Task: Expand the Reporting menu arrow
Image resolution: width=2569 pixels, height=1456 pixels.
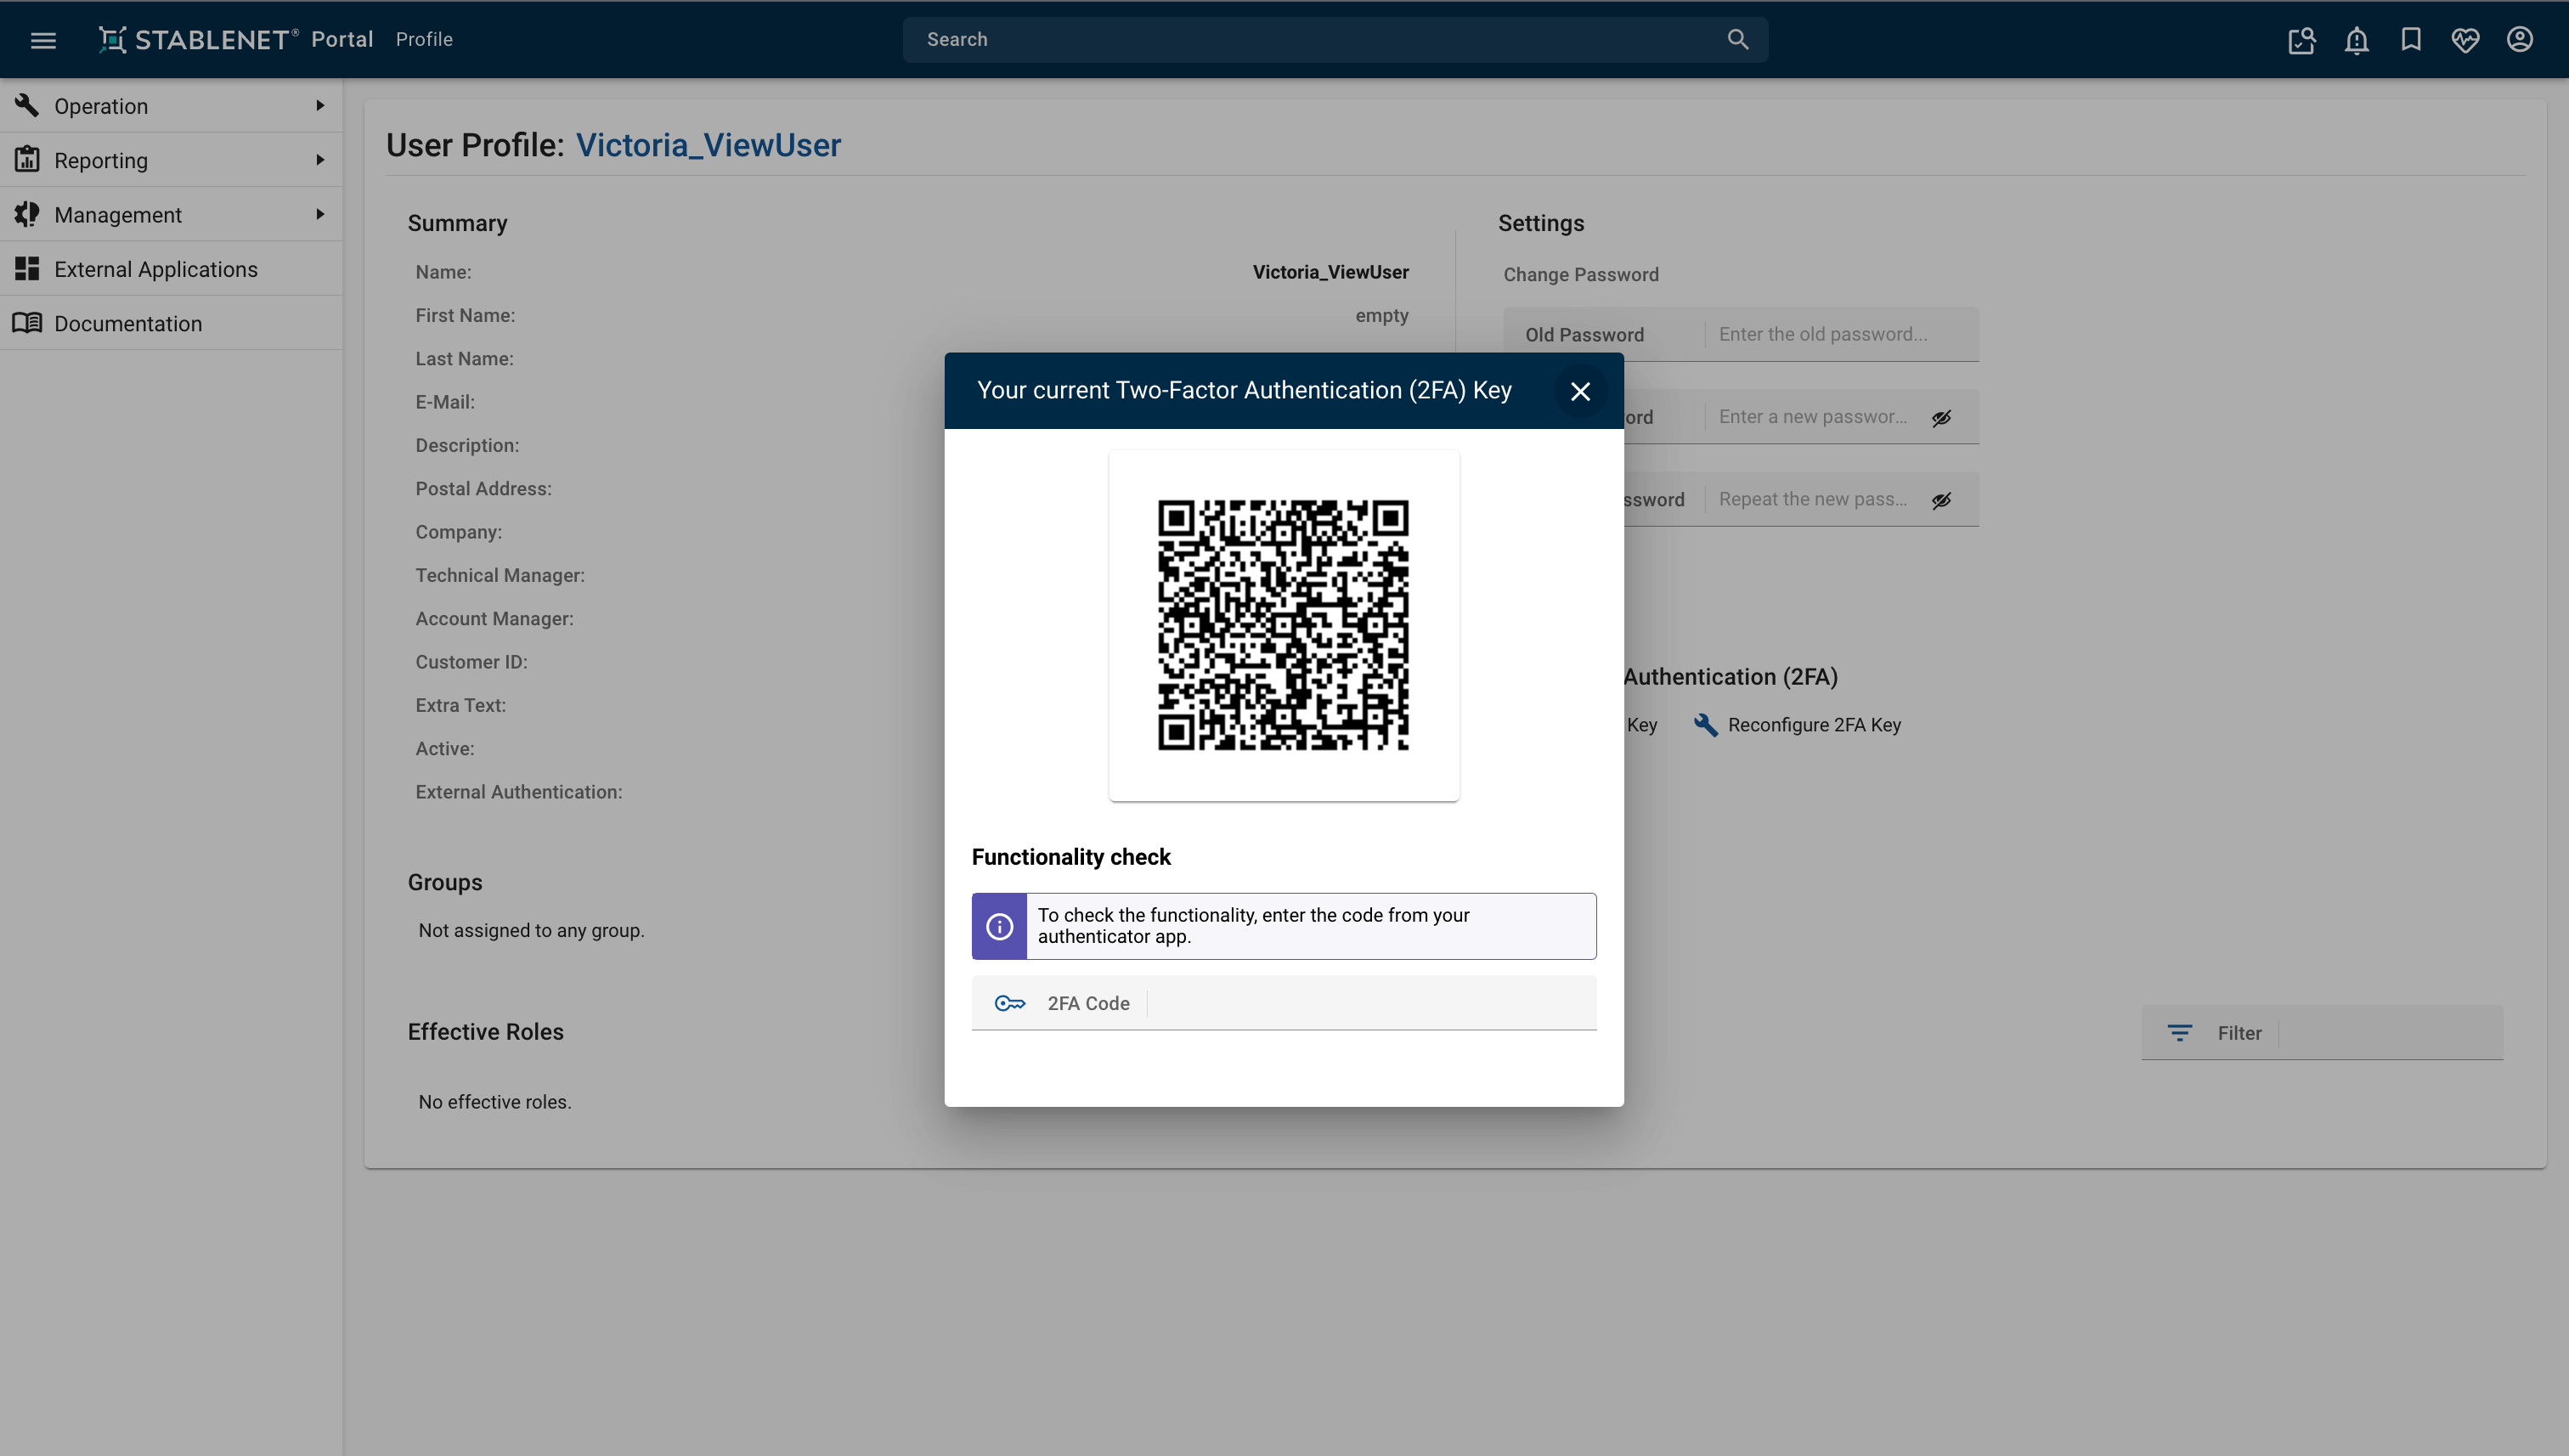Action: click(320, 160)
